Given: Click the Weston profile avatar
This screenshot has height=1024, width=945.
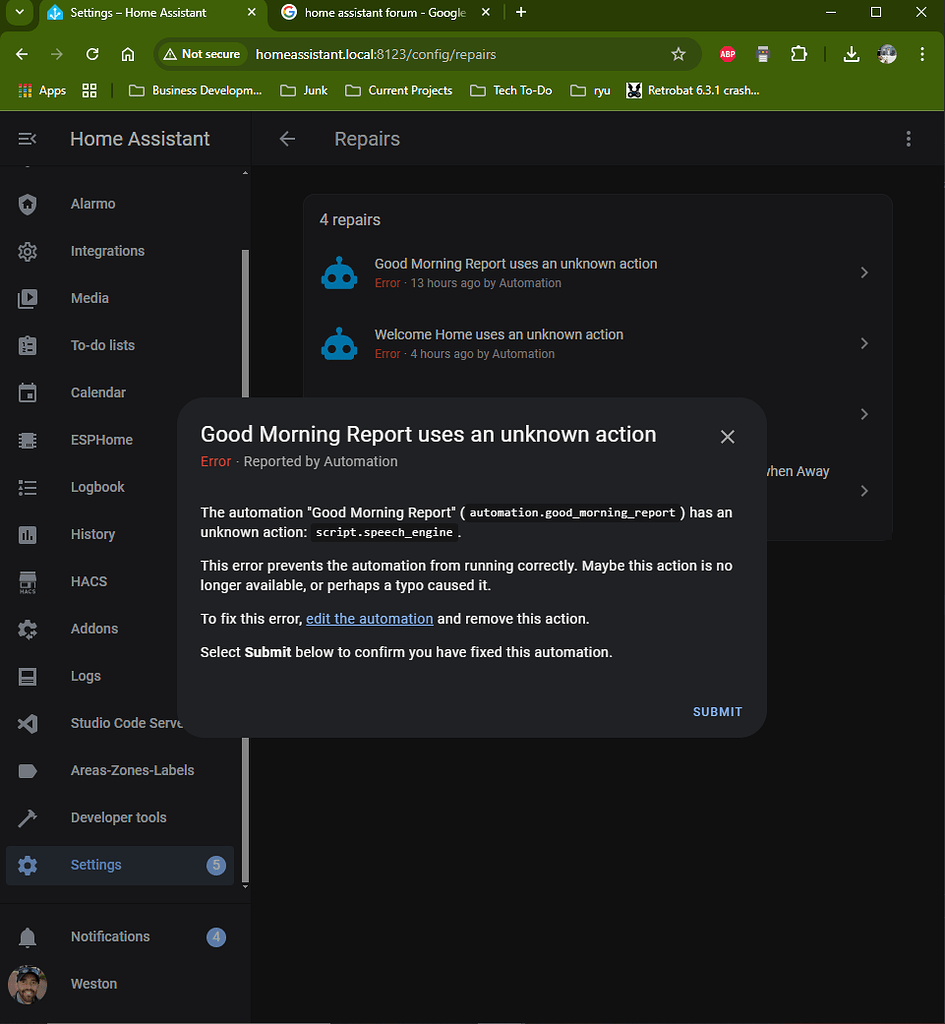Looking at the screenshot, I should [27, 984].
